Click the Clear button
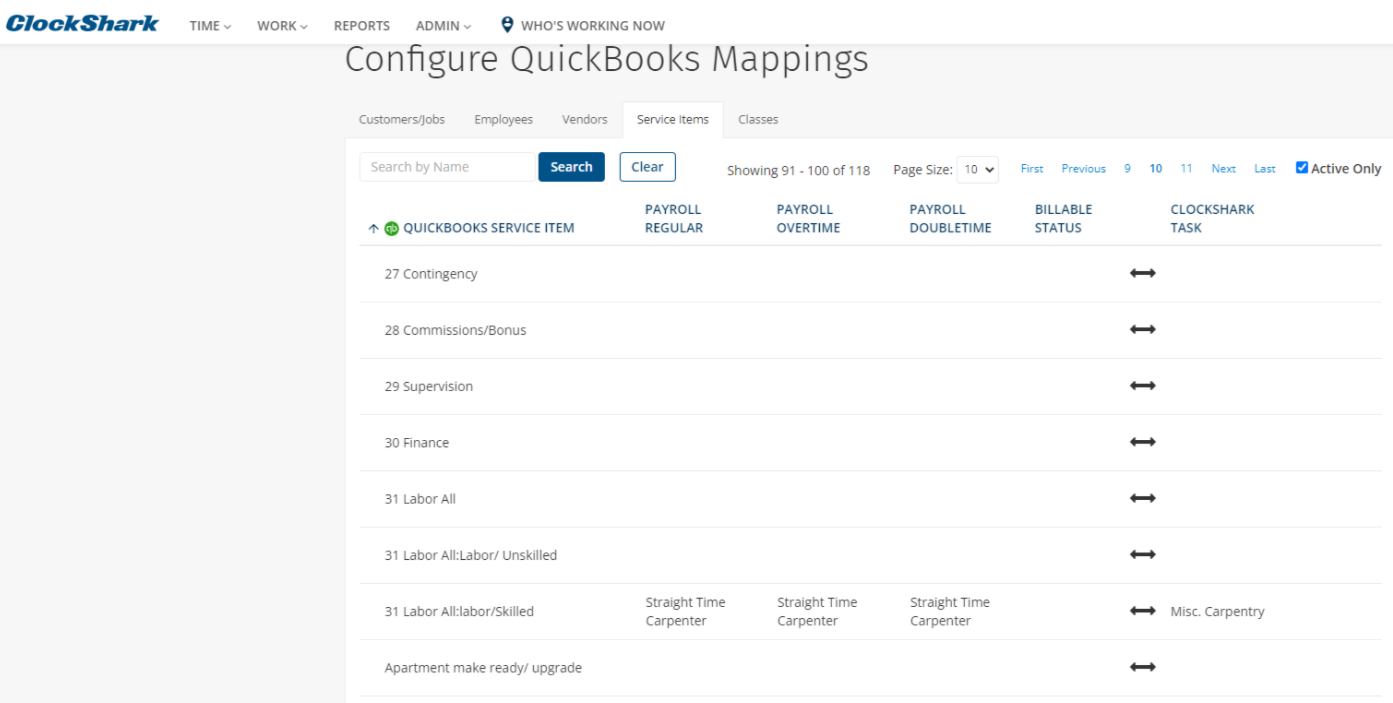This screenshot has width=1393, height=703. pyautogui.click(x=648, y=167)
